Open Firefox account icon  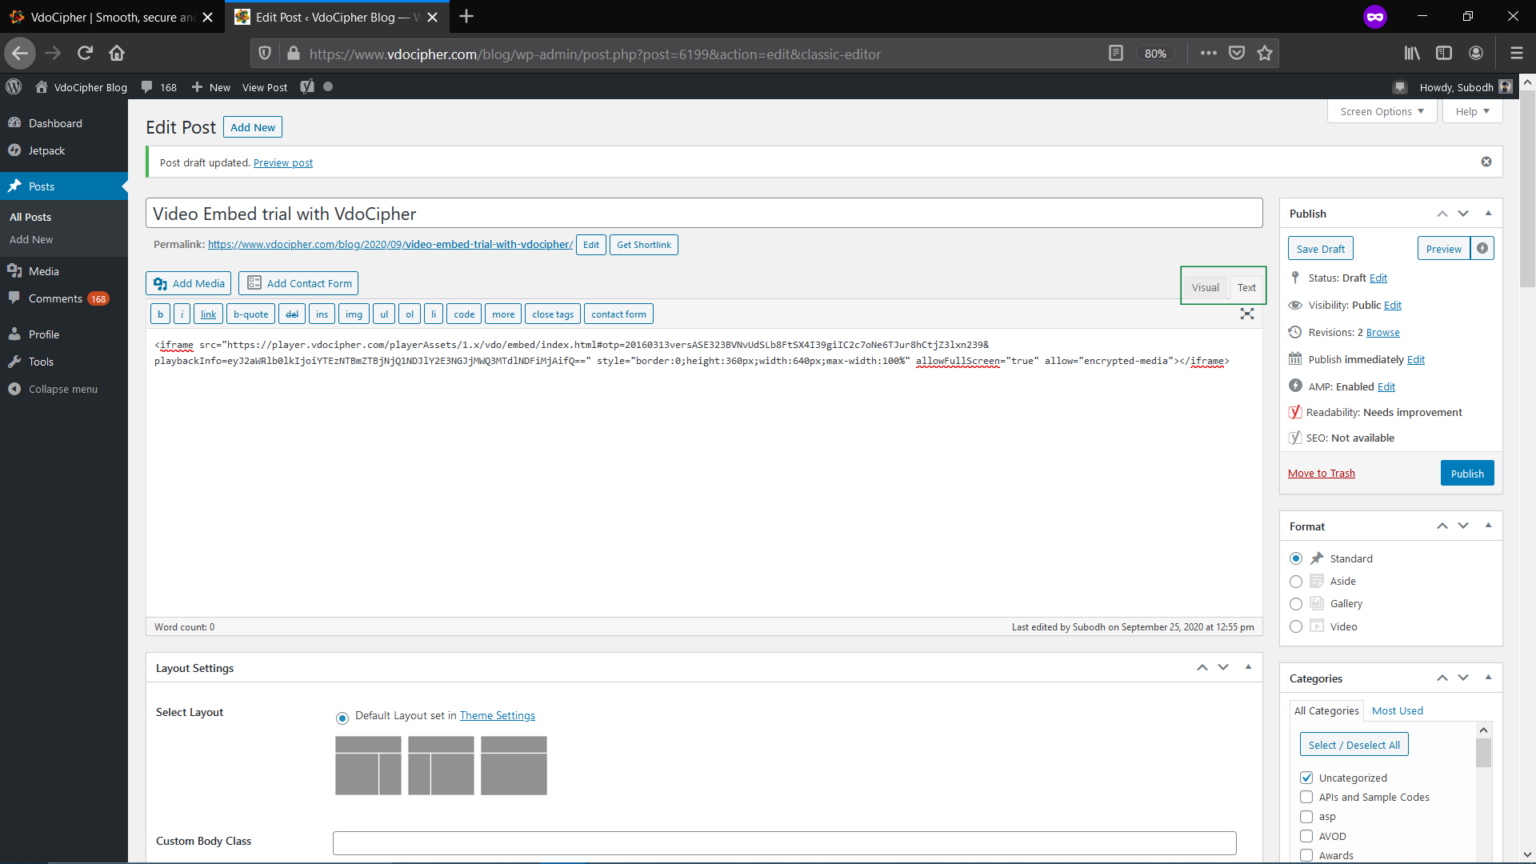(1476, 53)
